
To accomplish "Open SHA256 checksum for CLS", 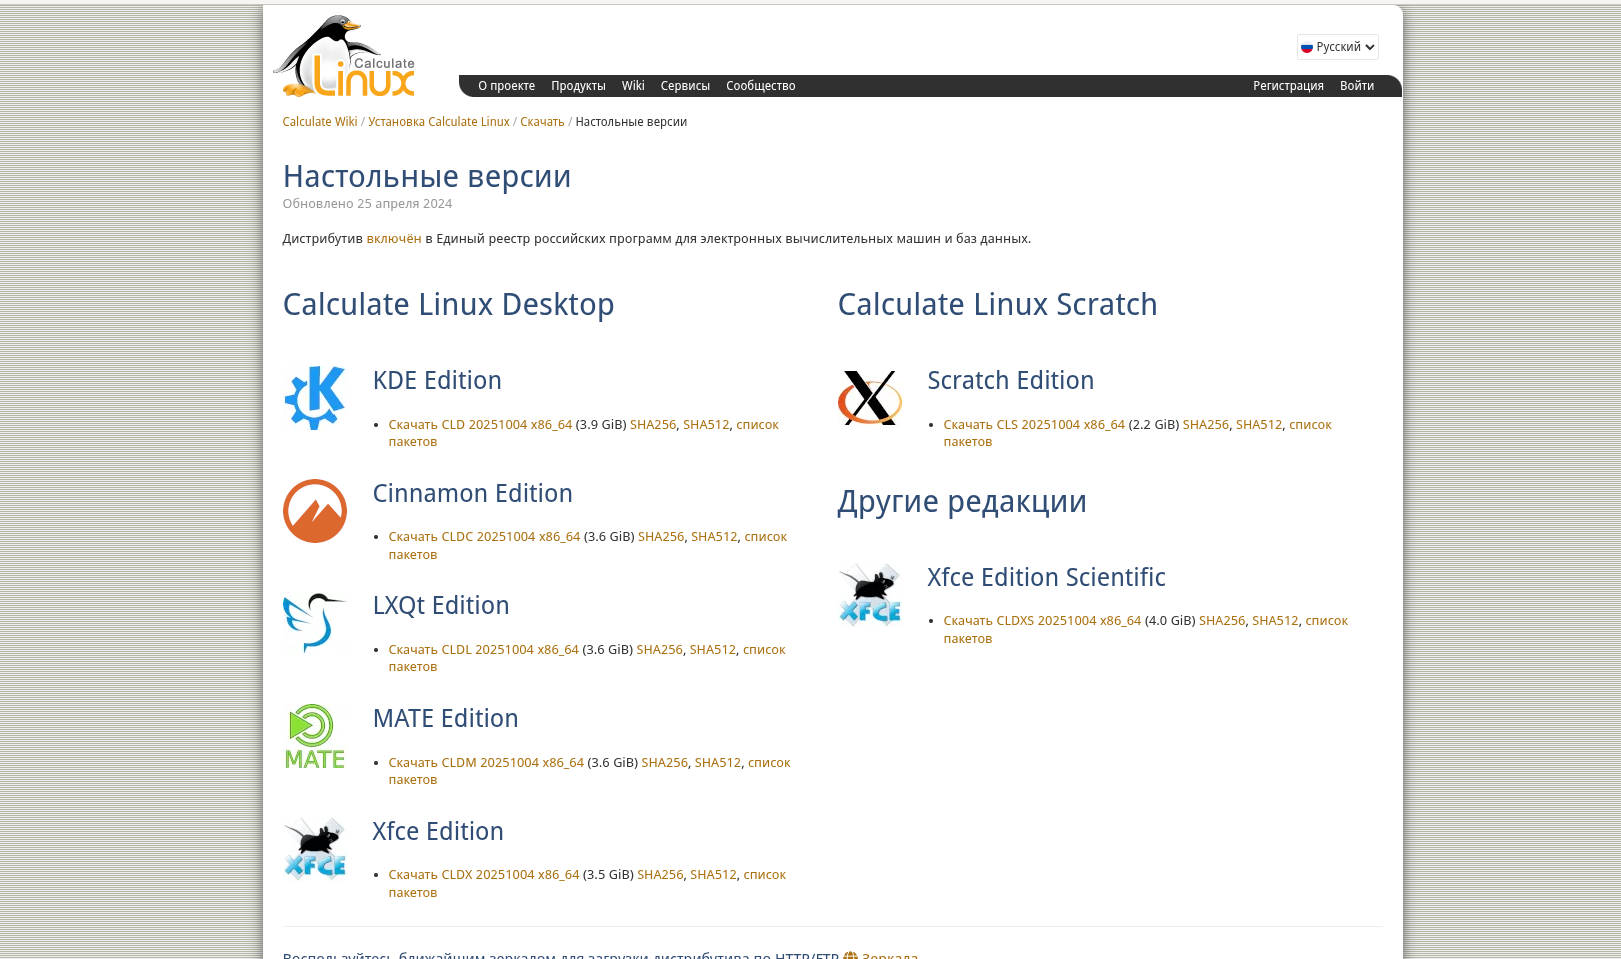I will click(x=1206, y=425).
